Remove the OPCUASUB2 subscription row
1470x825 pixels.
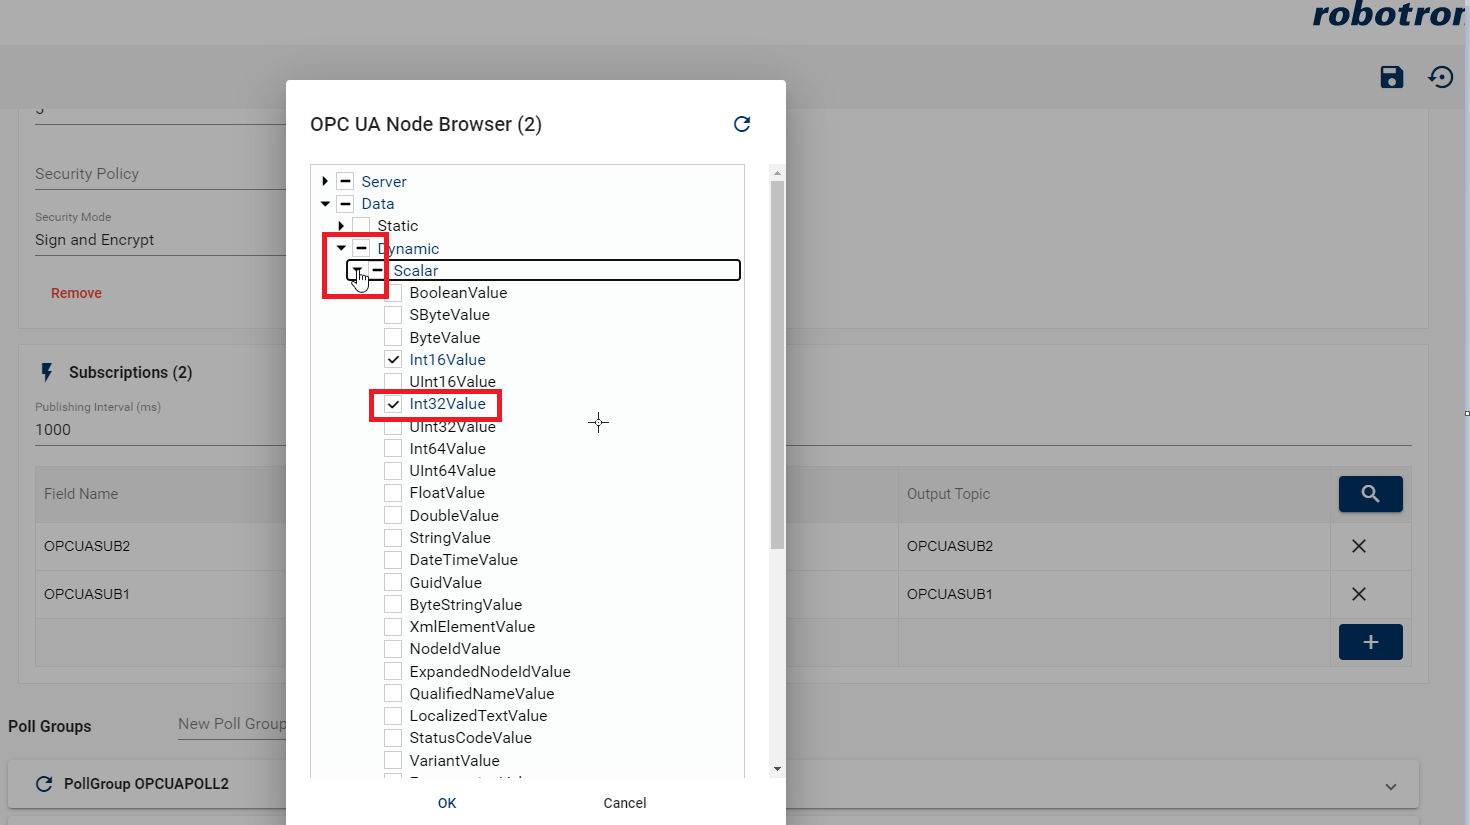[1359, 546]
